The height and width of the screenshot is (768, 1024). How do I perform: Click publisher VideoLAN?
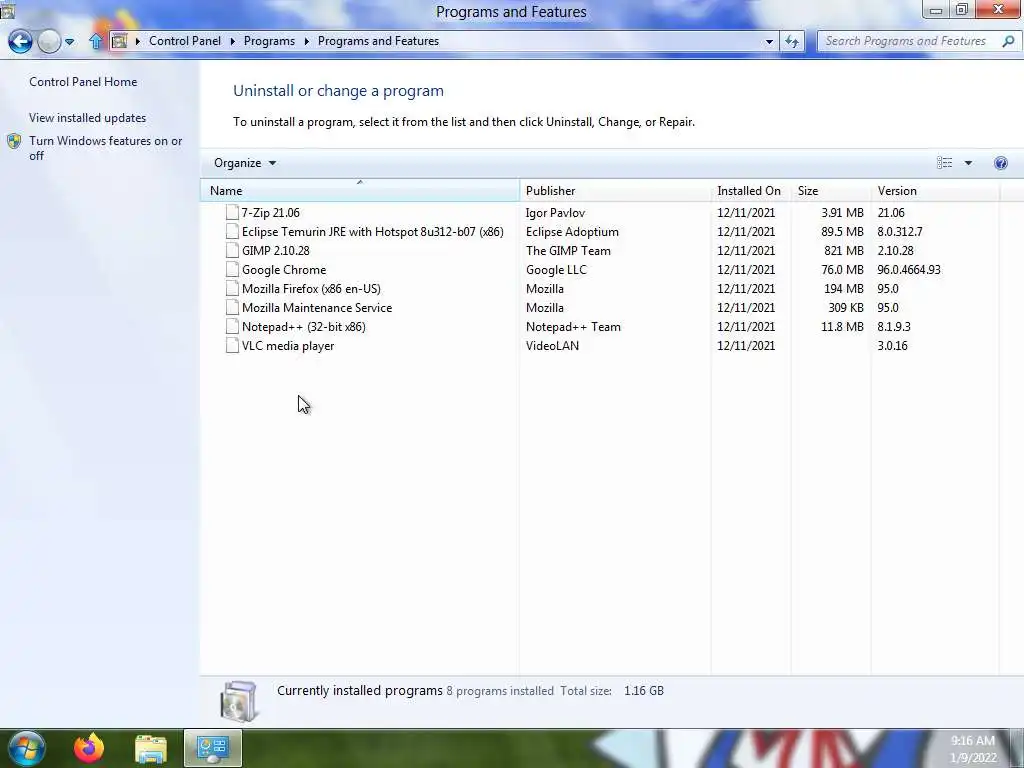(x=552, y=345)
